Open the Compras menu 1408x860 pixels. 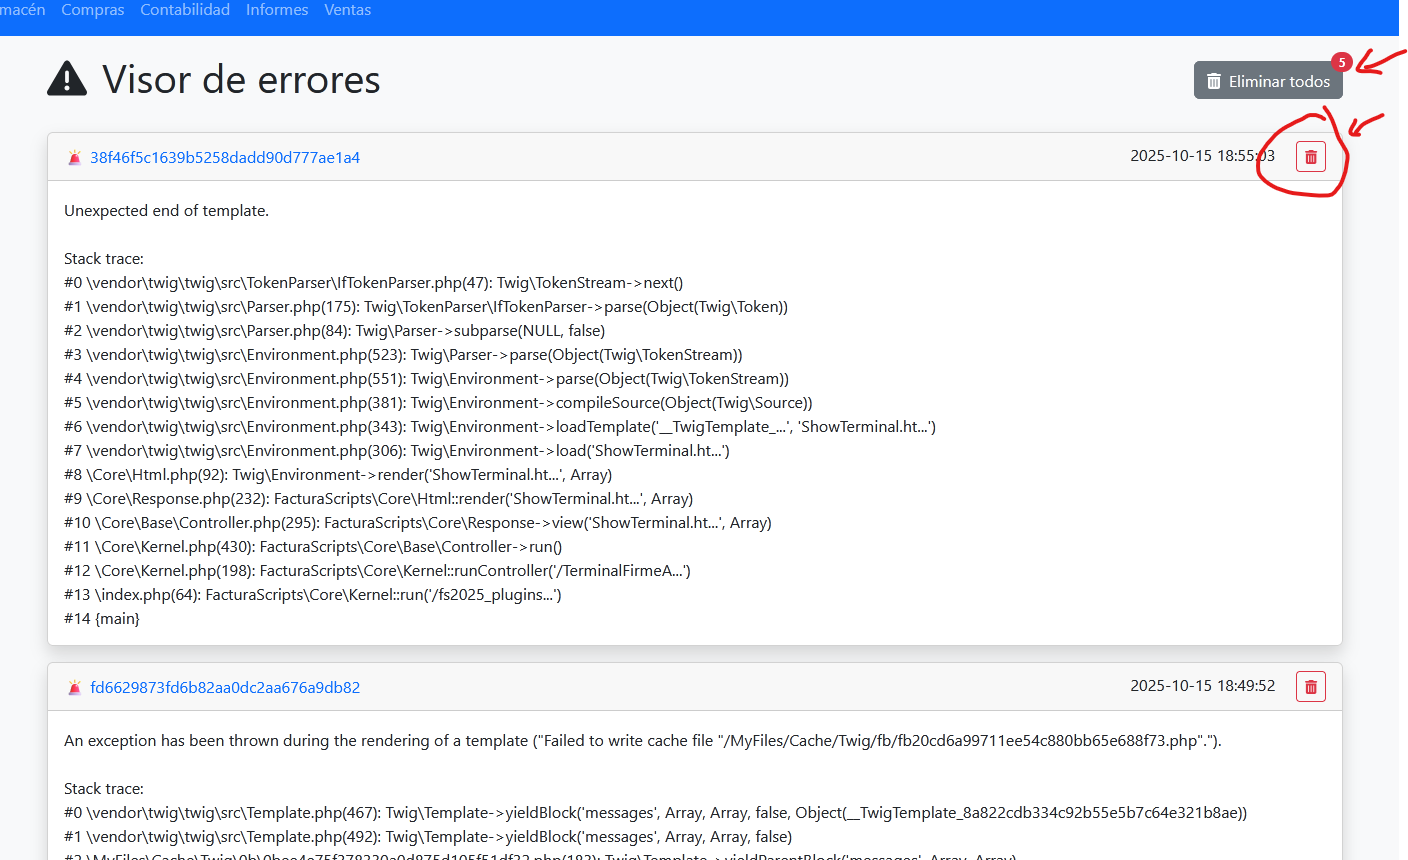[x=93, y=10]
